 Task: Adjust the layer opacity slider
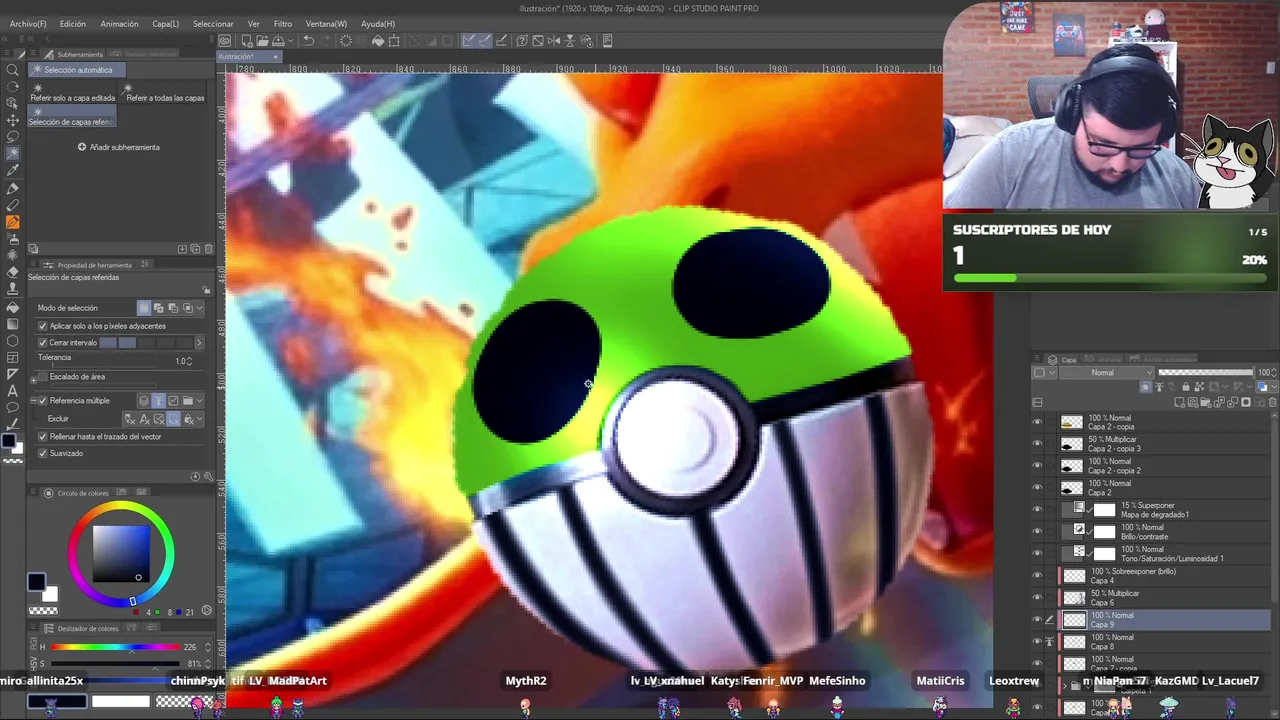point(1206,373)
